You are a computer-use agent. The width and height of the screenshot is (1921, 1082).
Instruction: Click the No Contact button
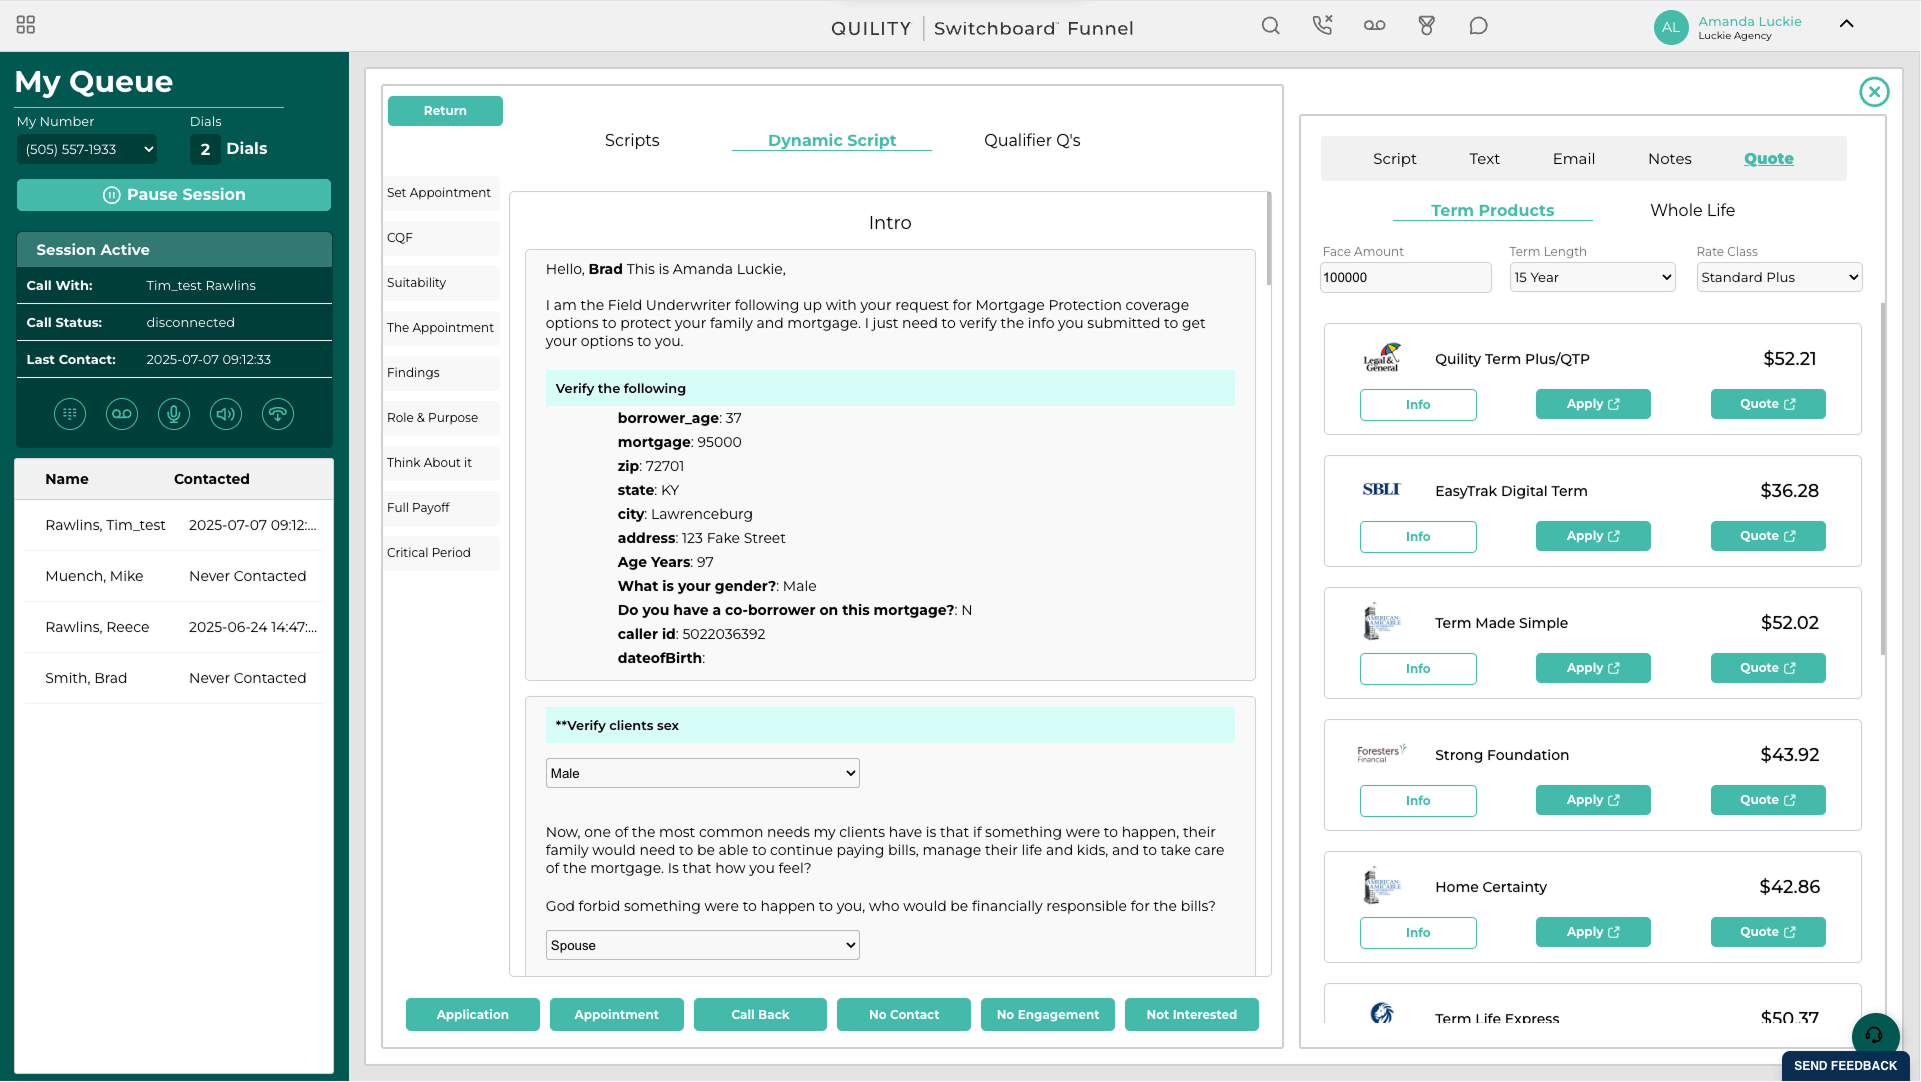point(904,1015)
